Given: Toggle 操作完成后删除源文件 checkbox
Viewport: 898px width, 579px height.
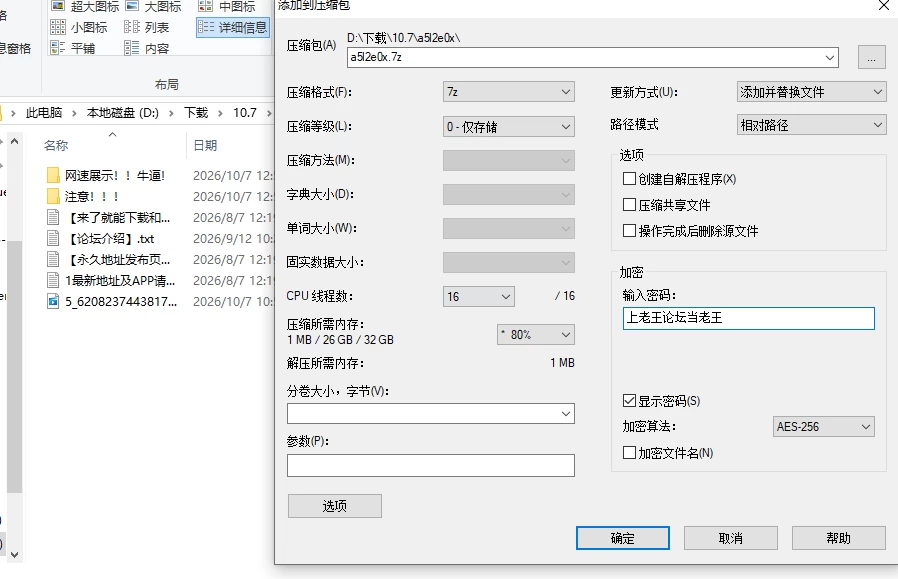Looking at the screenshot, I should click(x=629, y=230).
